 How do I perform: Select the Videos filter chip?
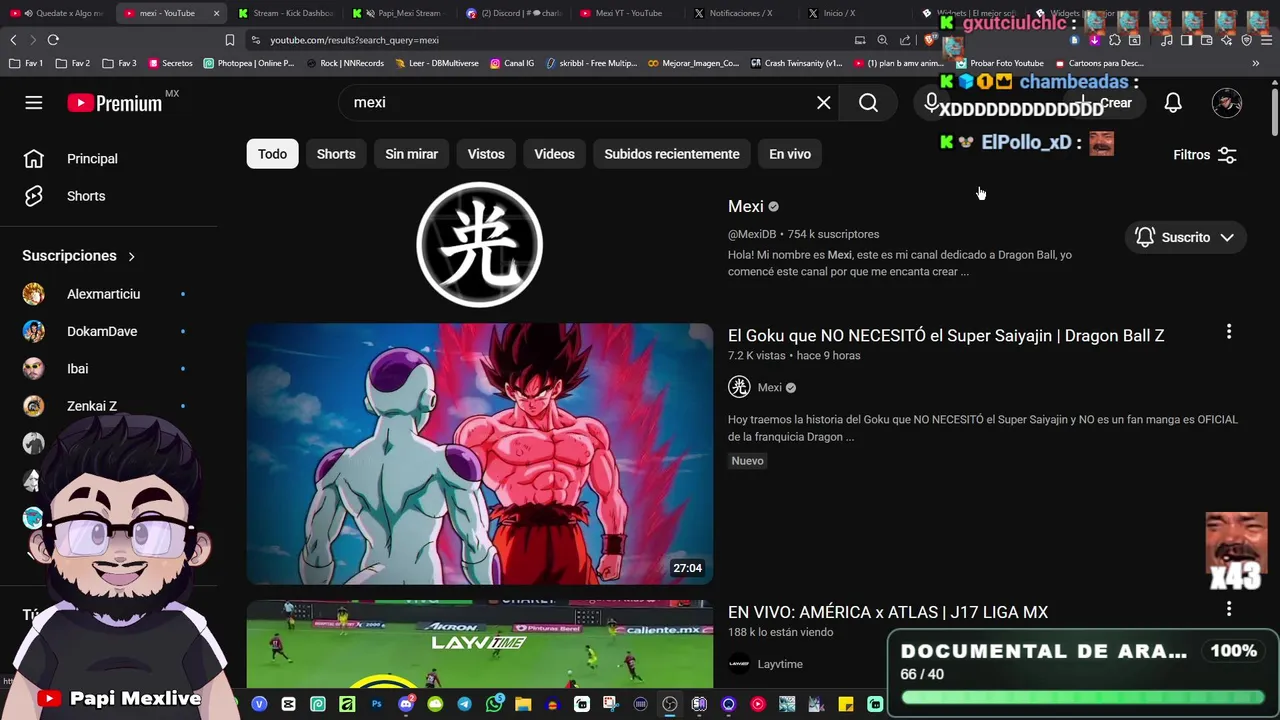pyautogui.click(x=554, y=154)
